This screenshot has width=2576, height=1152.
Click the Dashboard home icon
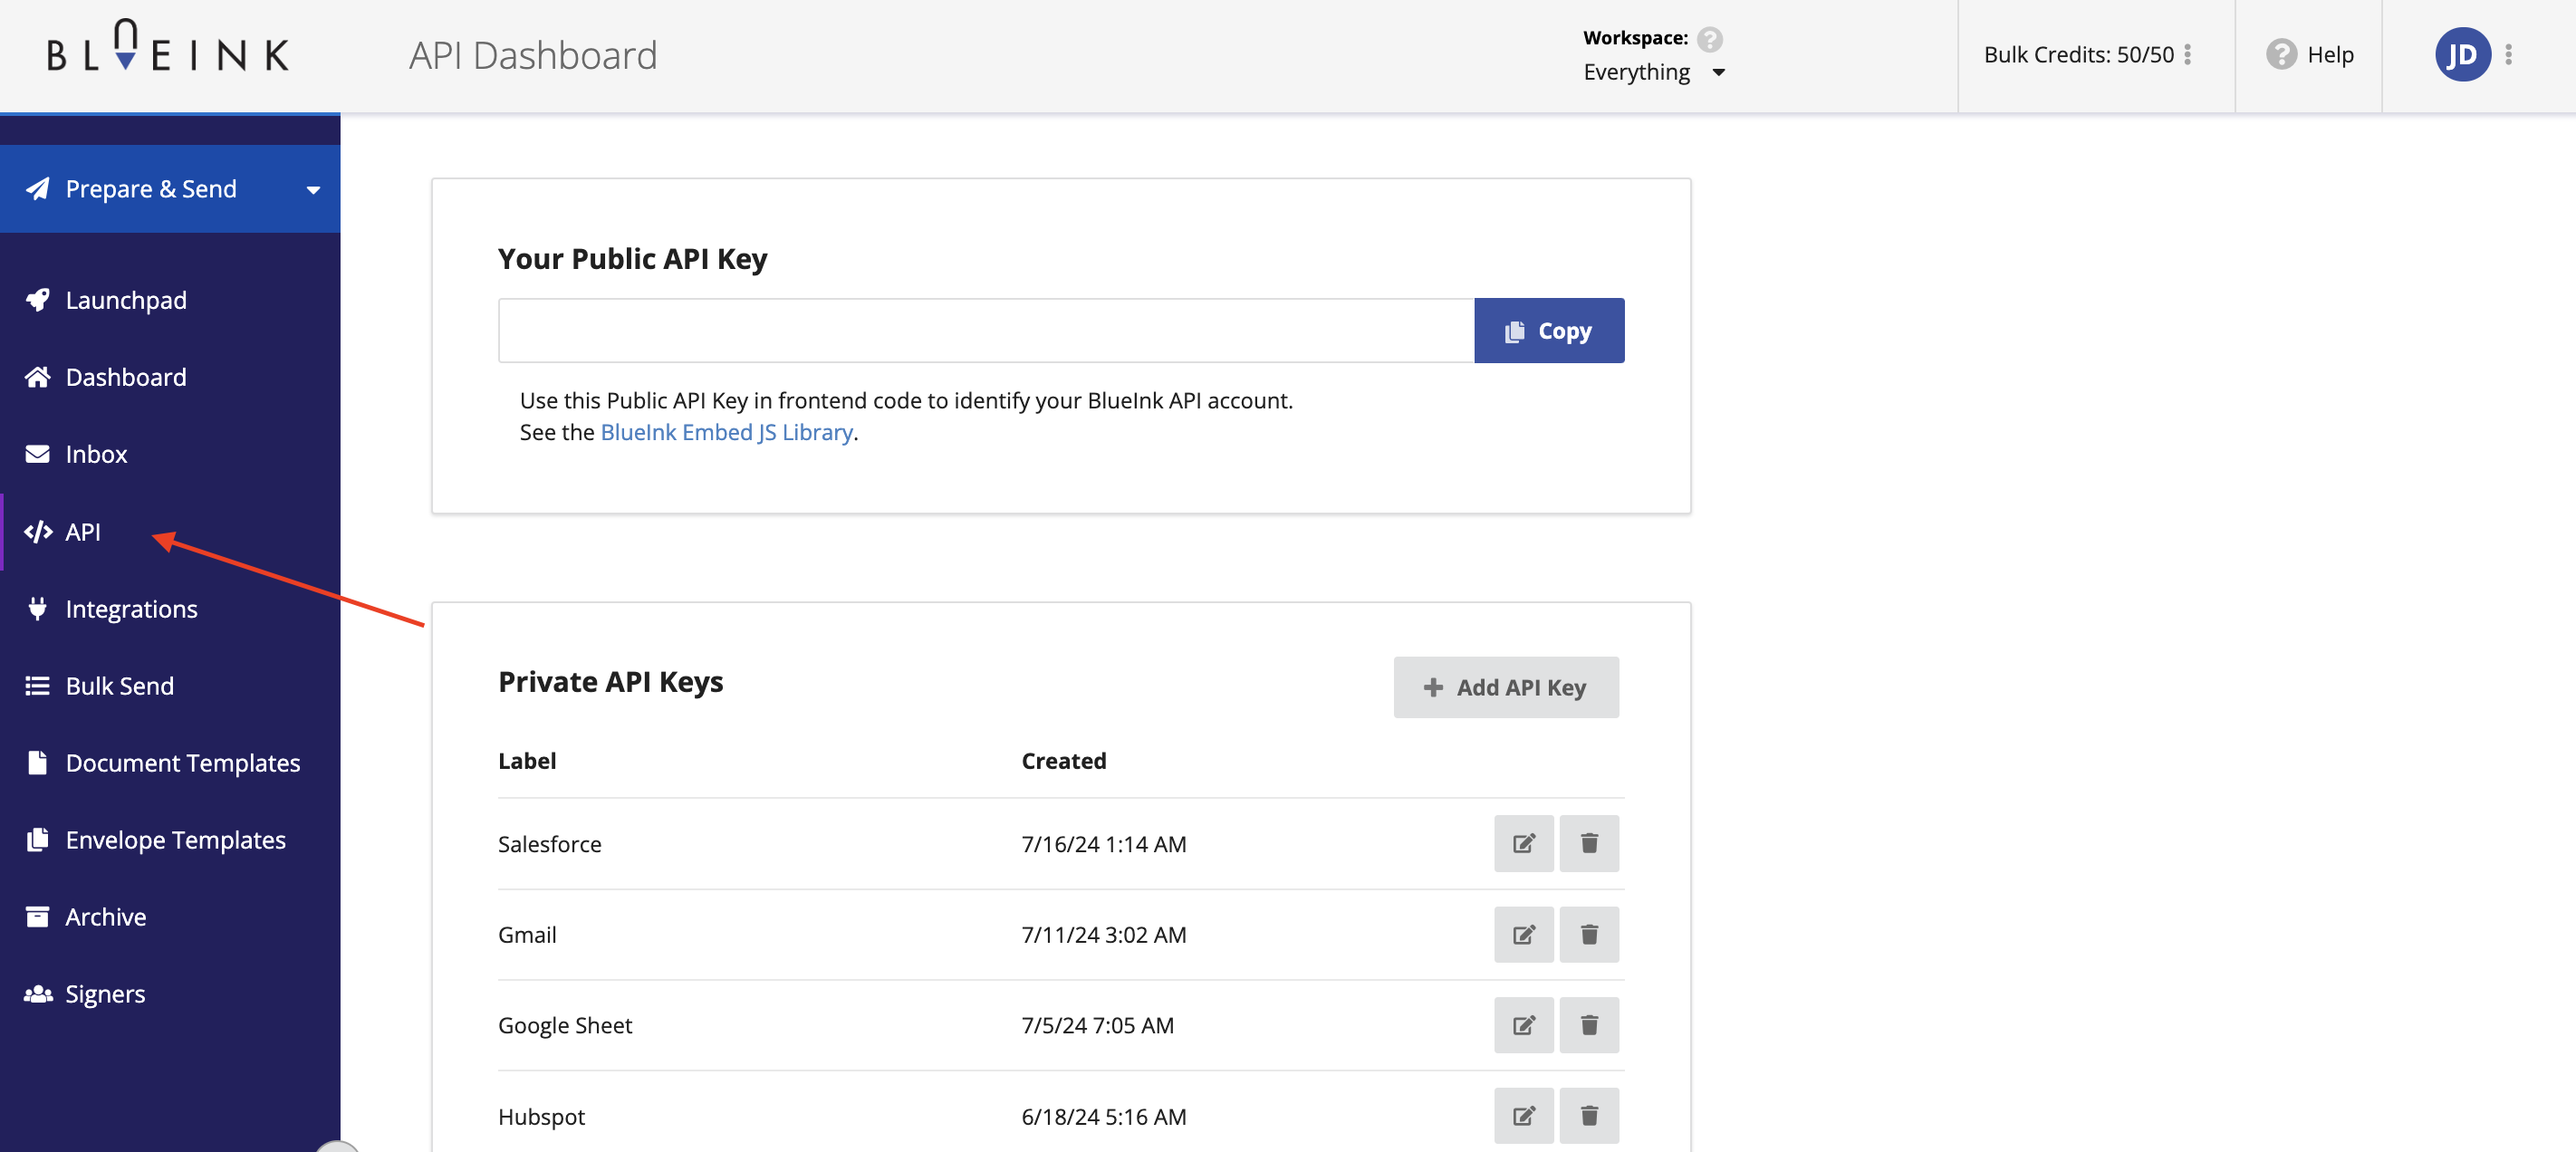(x=38, y=377)
